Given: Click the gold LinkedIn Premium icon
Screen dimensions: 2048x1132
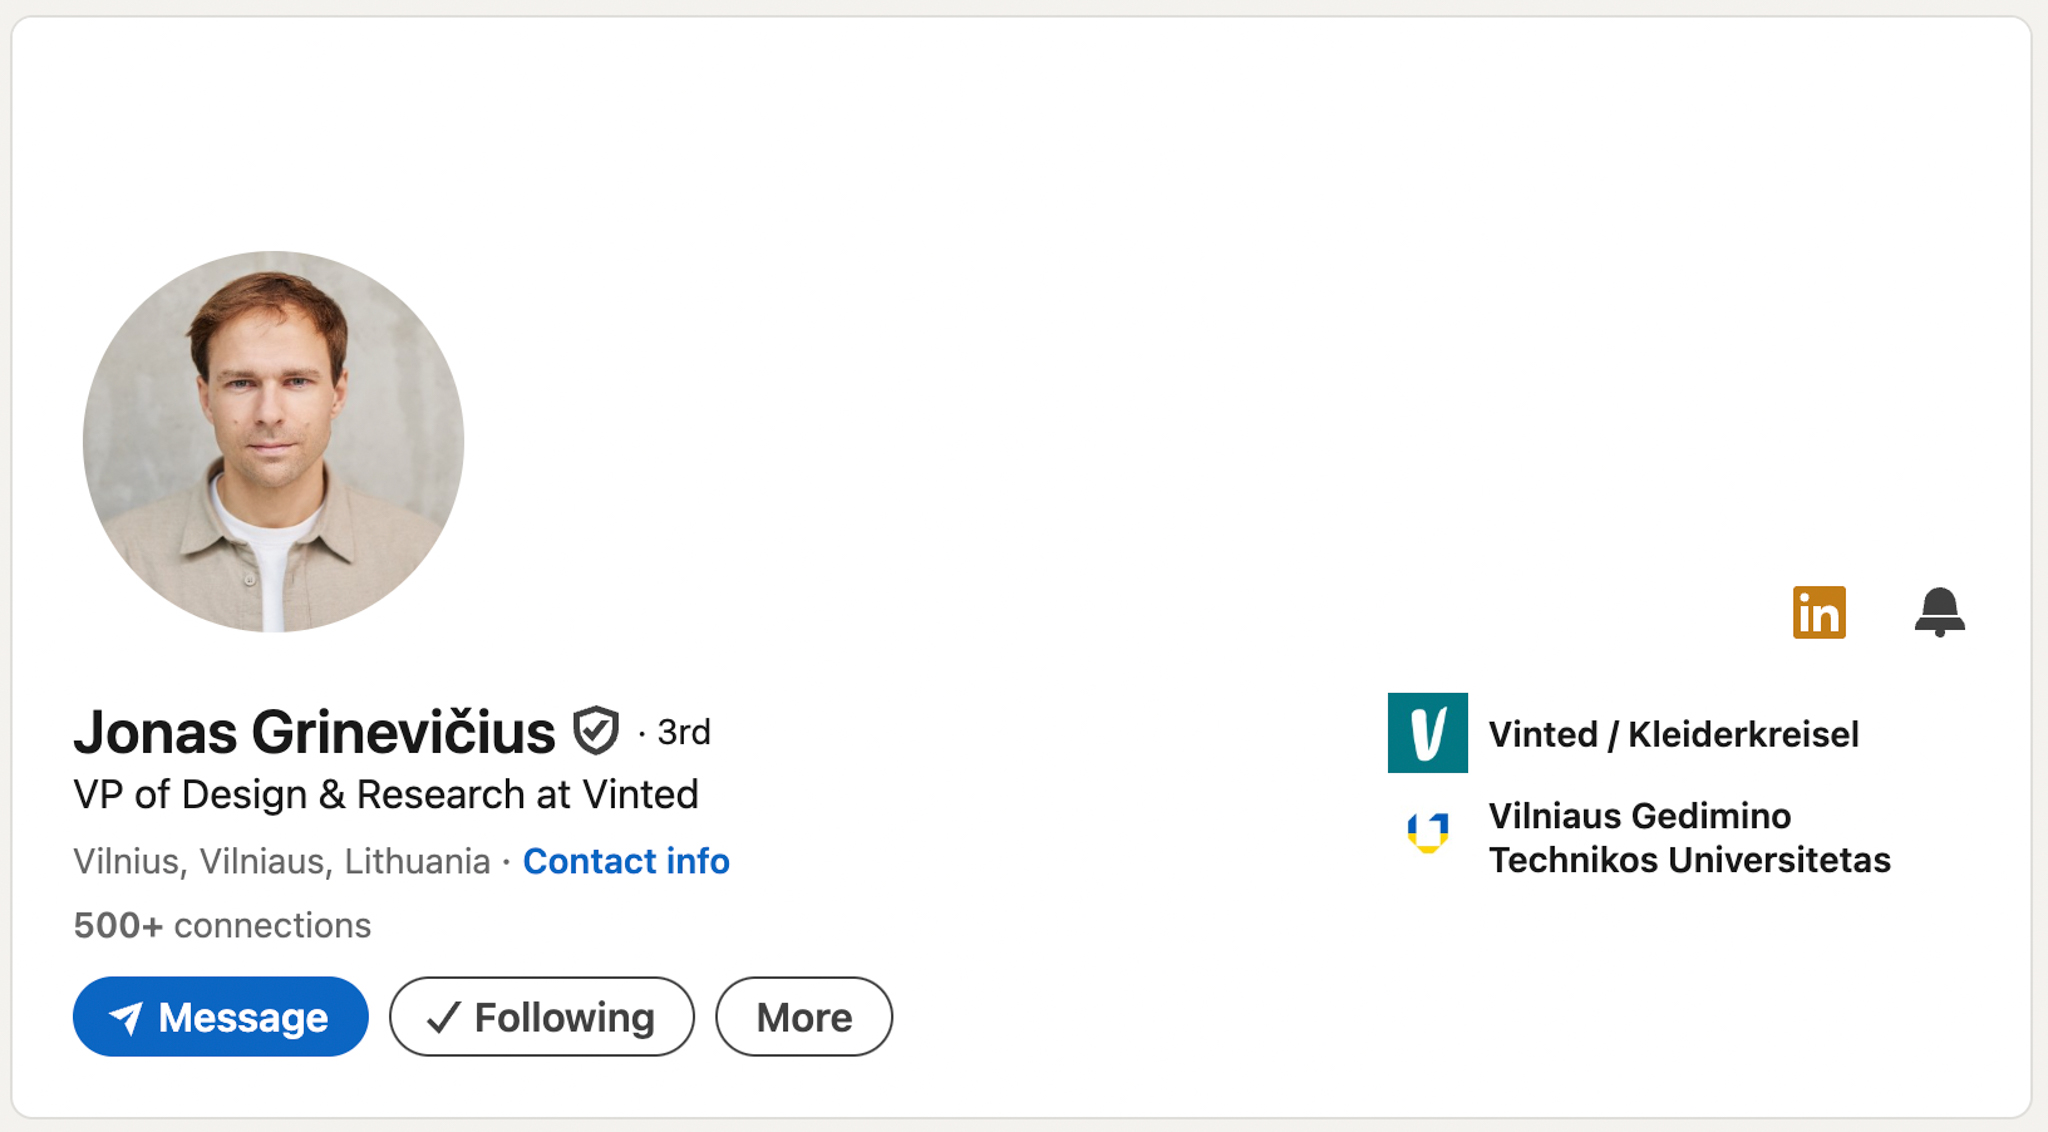Looking at the screenshot, I should pyautogui.click(x=1819, y=612).
